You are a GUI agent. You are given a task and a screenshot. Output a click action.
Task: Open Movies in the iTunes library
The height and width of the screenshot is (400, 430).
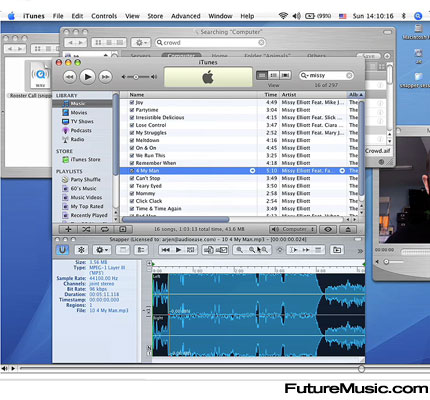pyautogui.click(x=79, y=113)
